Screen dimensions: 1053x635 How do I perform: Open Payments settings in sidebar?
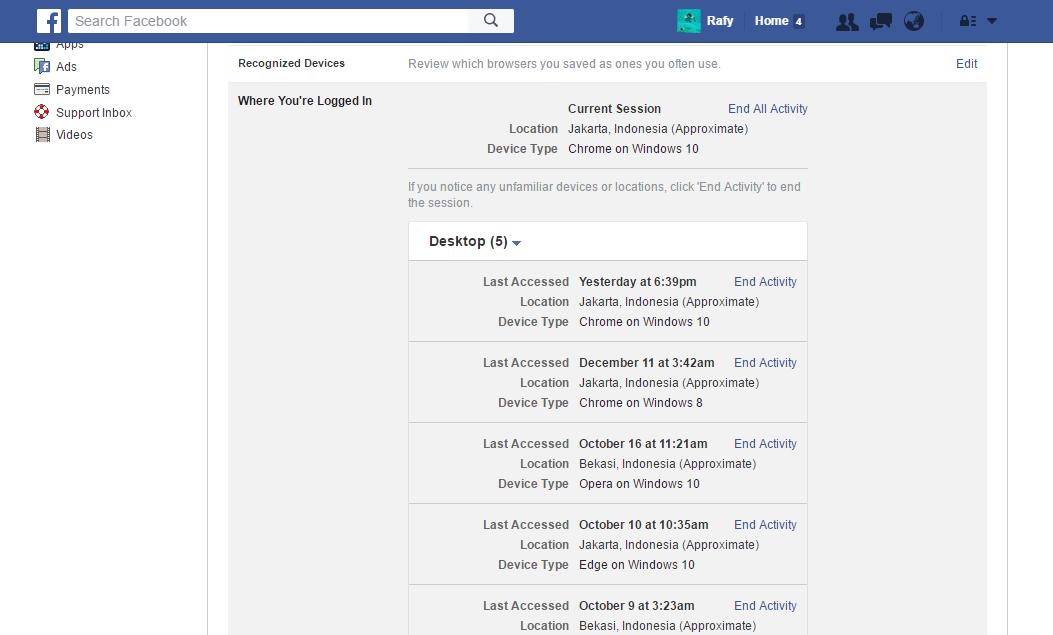click(x=83, y=89)
